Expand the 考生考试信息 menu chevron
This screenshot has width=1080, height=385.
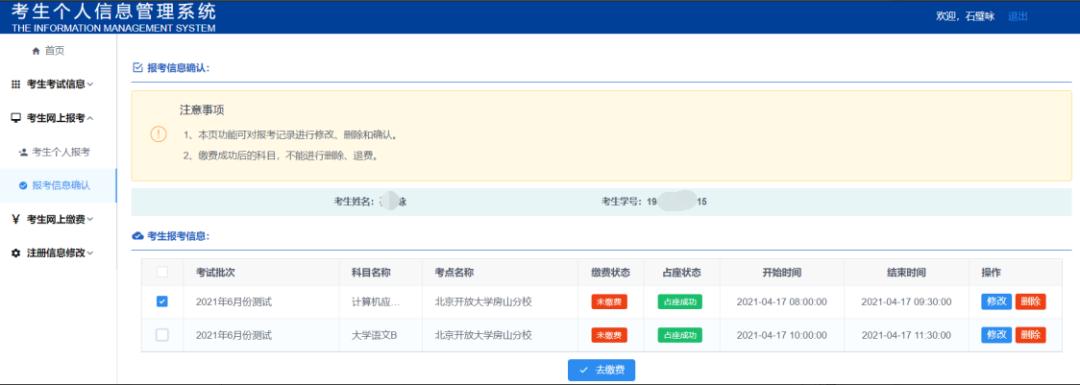[x=90, y=85]
